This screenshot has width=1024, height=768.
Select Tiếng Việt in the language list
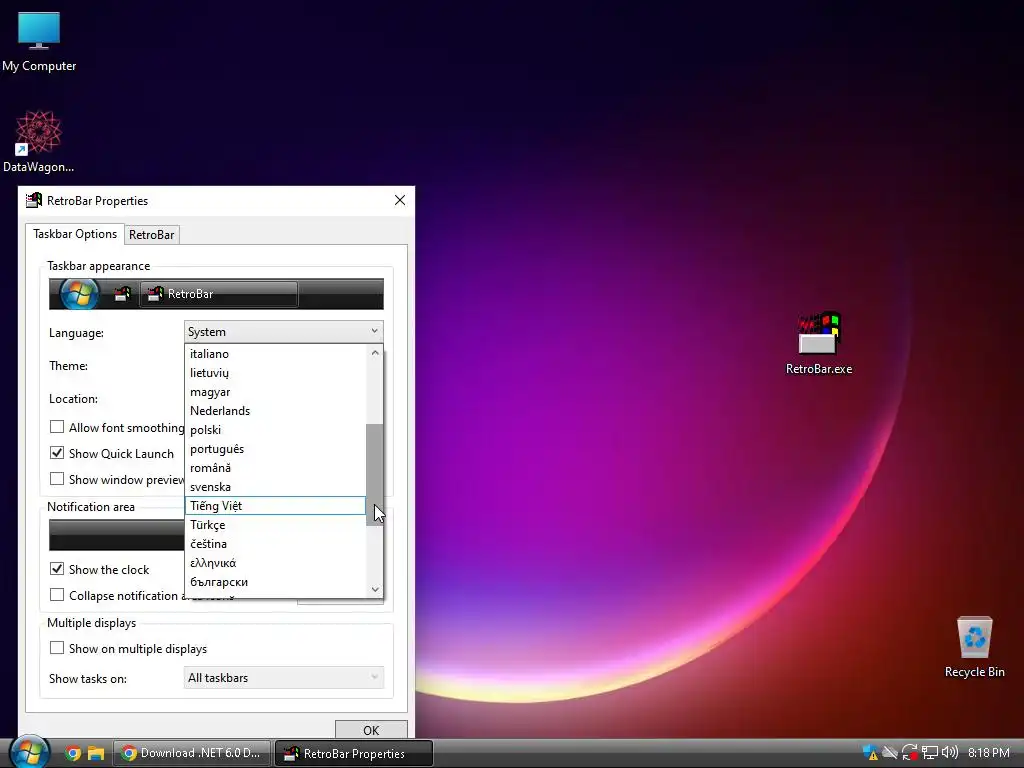click(x=275, y=505)
